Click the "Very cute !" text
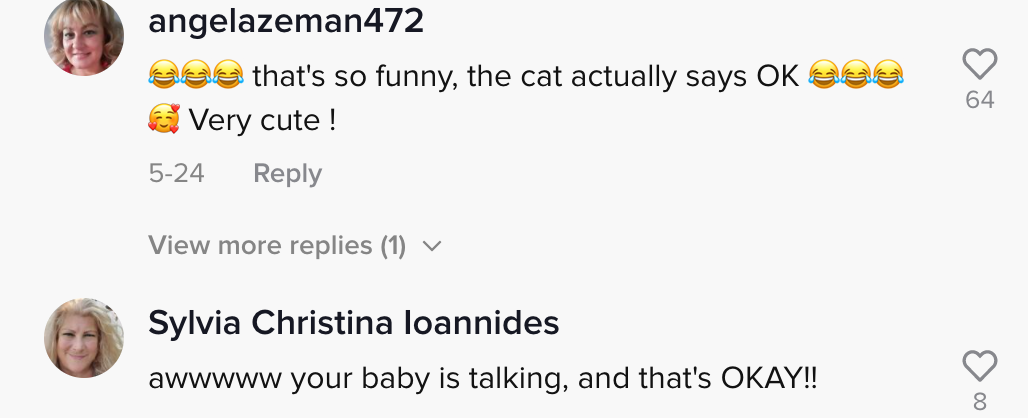The height and width of the screenshot is (418, 1028). (x=262, y=122)
